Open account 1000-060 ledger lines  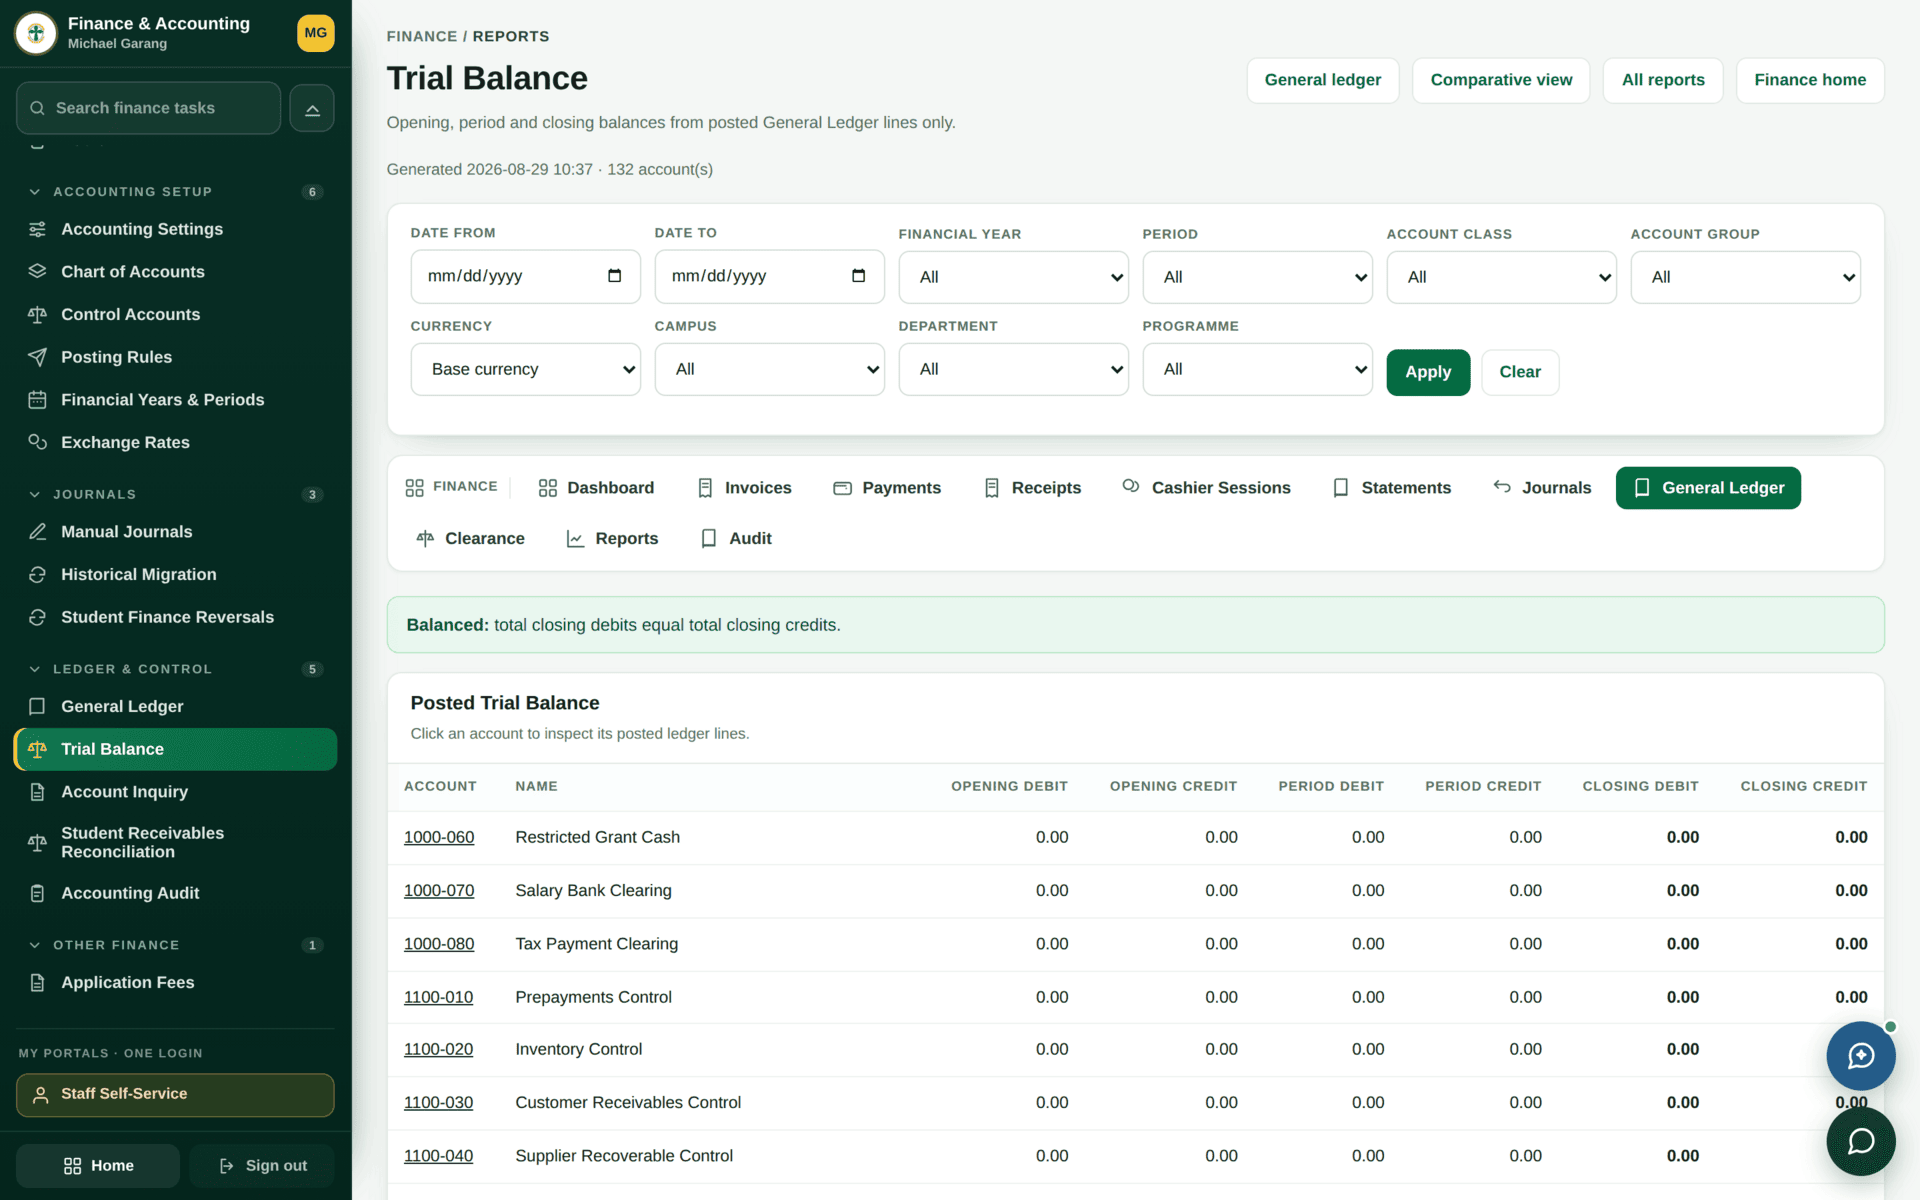tap(439, 838)
